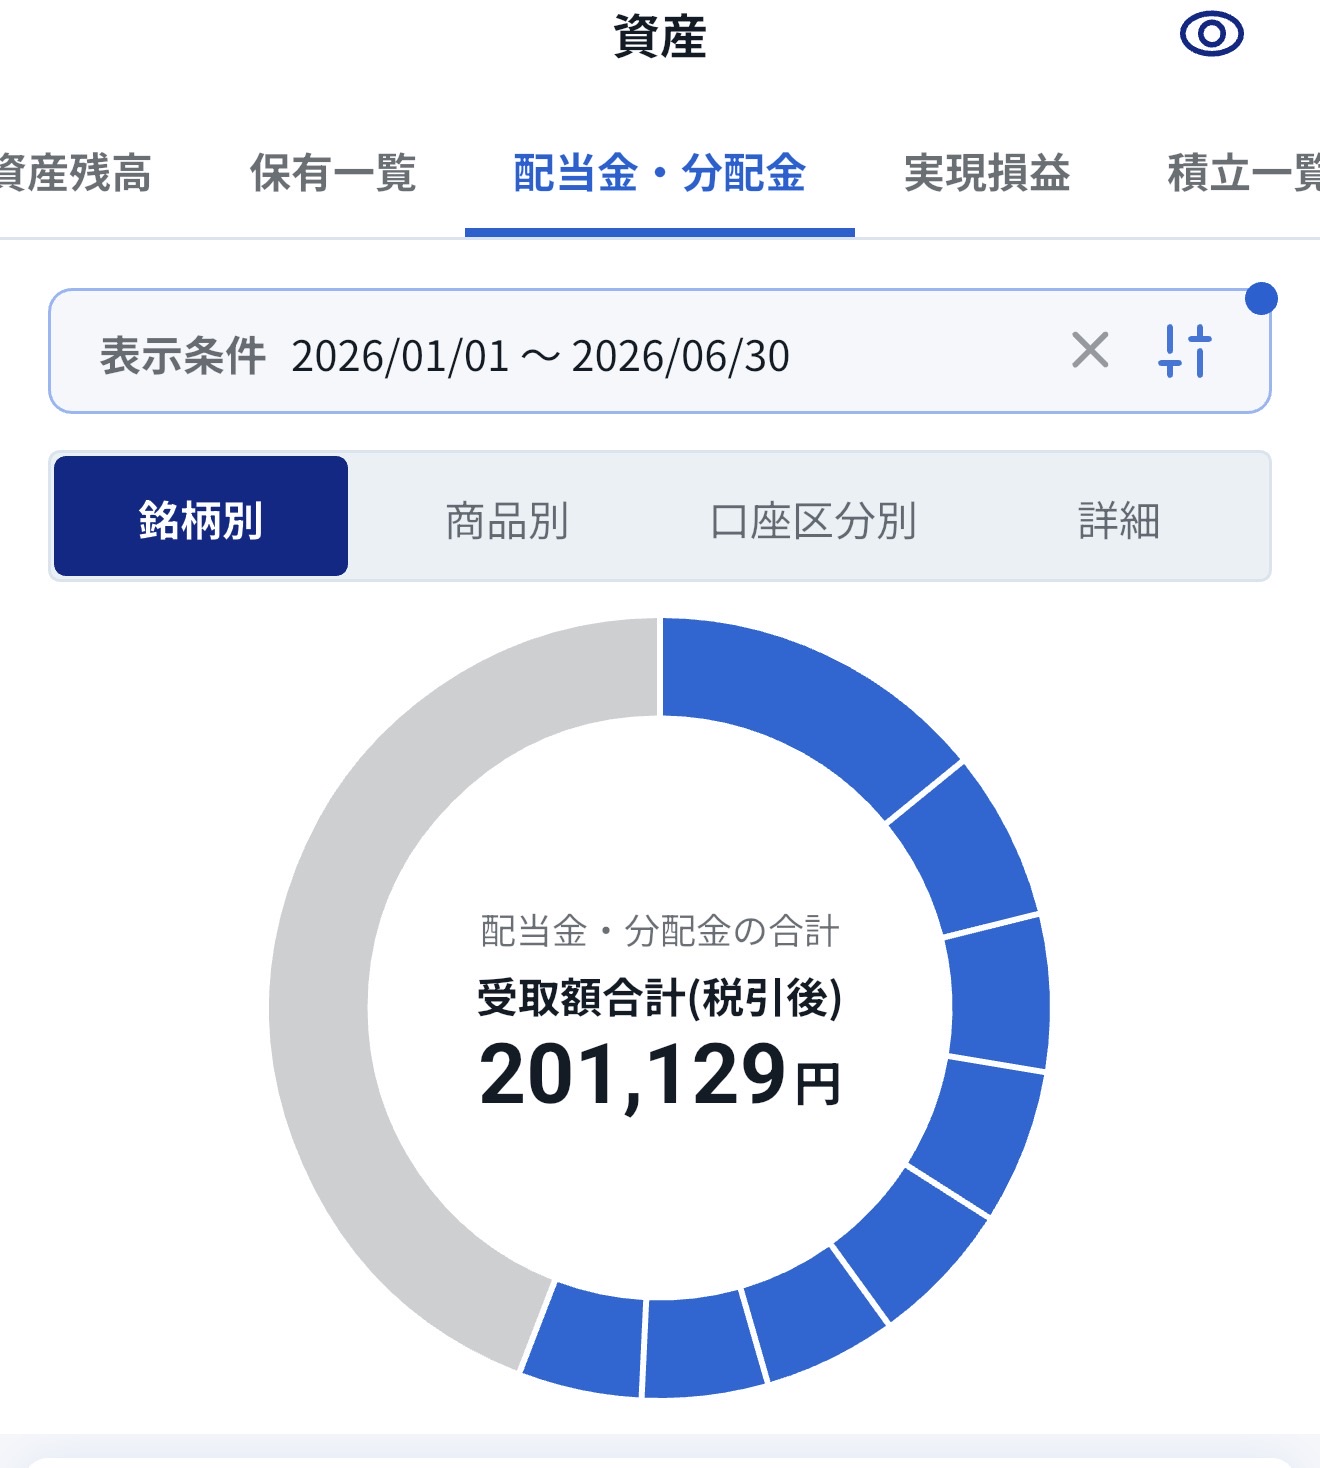Screen dimensions: 1320x1468
Task: Select the 配当金・分配金 tab
Action: (659, 173)
